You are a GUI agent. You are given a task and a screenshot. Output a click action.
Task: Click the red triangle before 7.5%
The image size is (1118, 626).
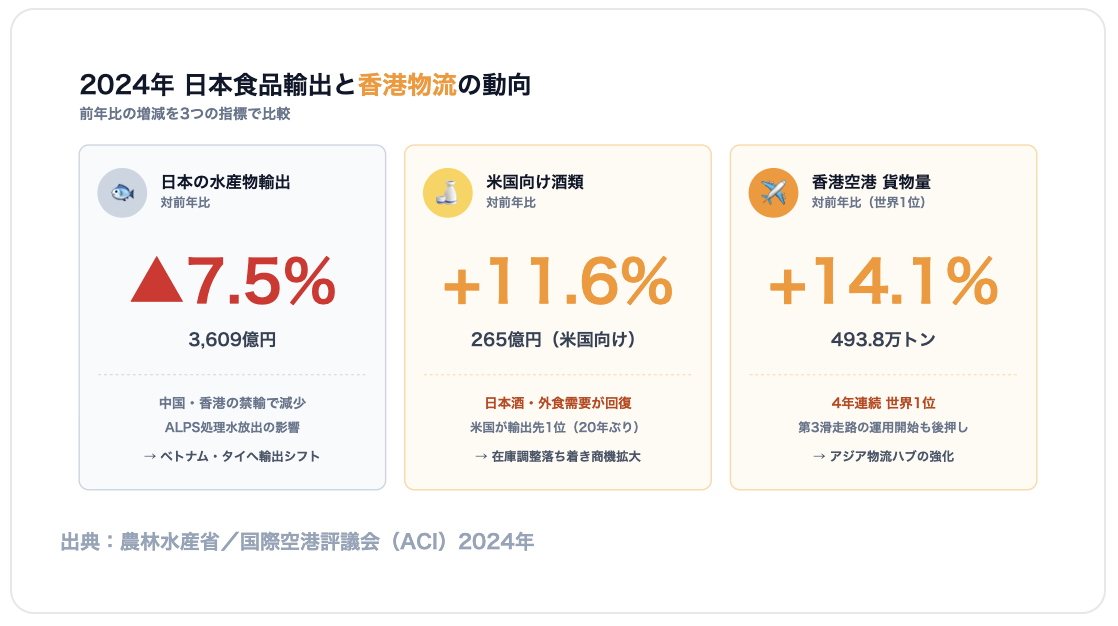[x=157, y=282]
